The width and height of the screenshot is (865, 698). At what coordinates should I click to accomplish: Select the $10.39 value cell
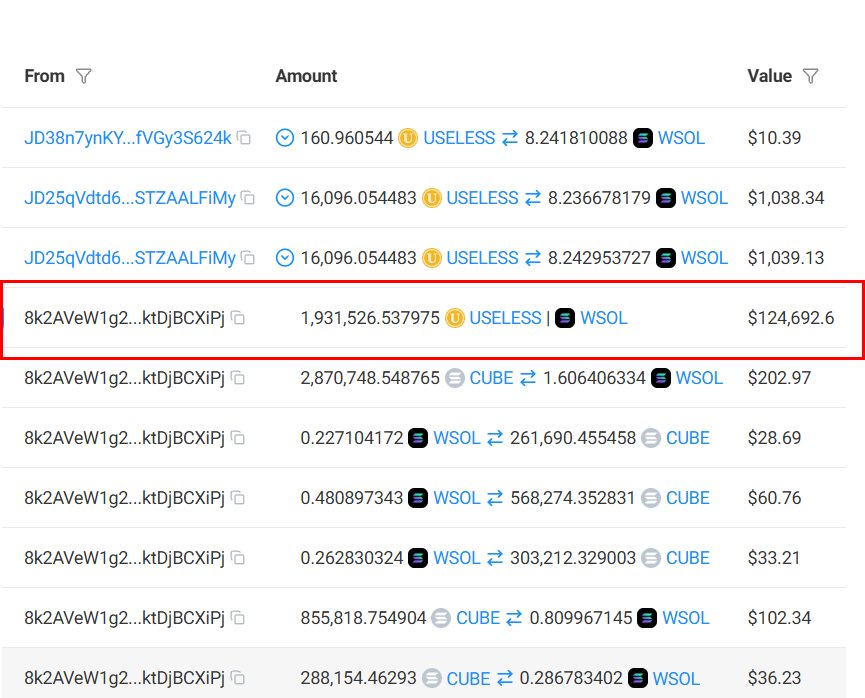pyautogui.click(x=775, y=138)
